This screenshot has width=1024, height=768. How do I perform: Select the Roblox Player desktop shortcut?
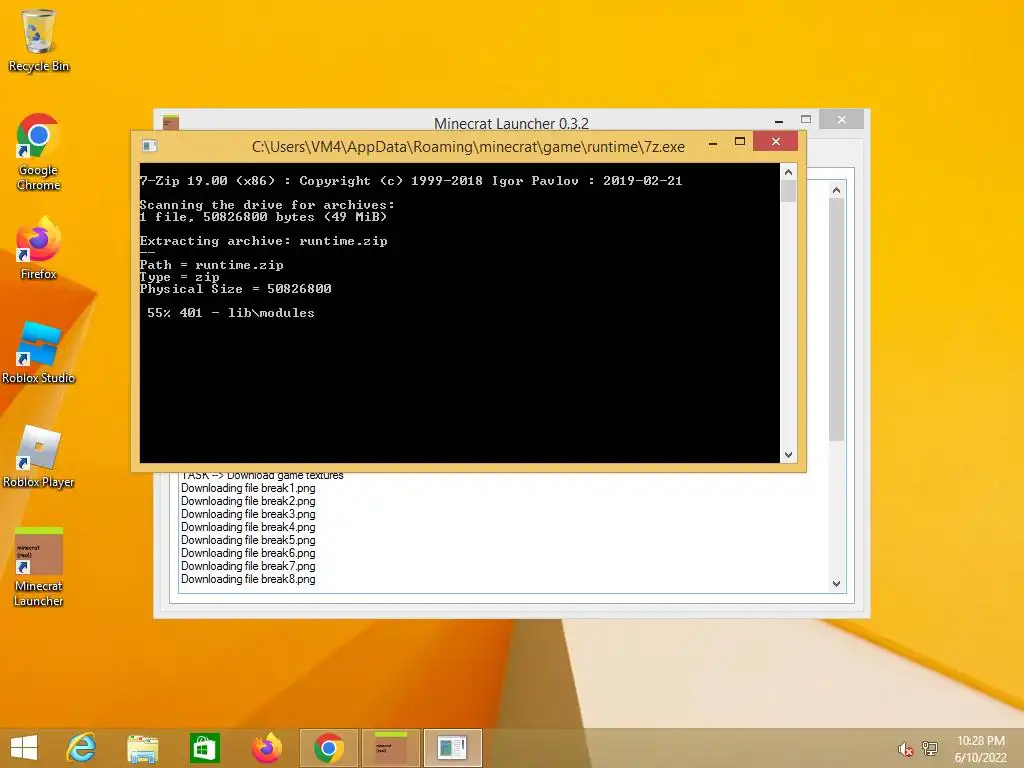click(38, 456)
